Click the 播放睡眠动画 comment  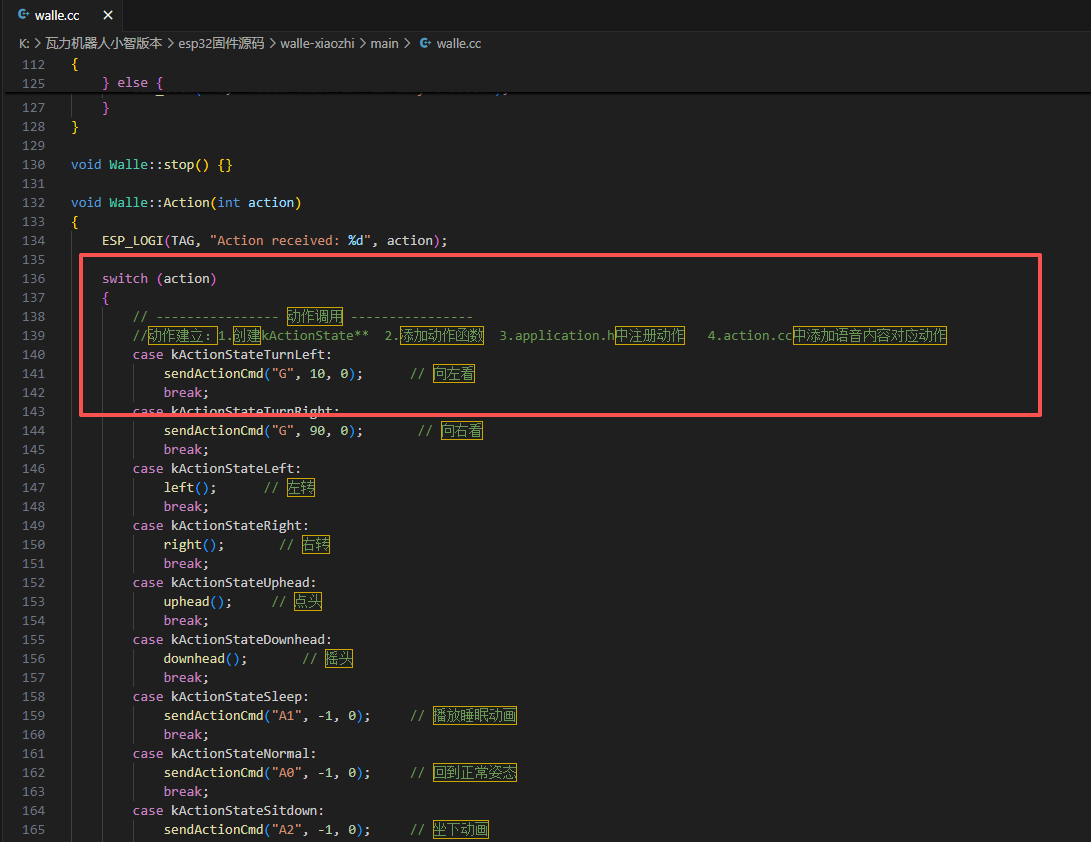point(475,716)
